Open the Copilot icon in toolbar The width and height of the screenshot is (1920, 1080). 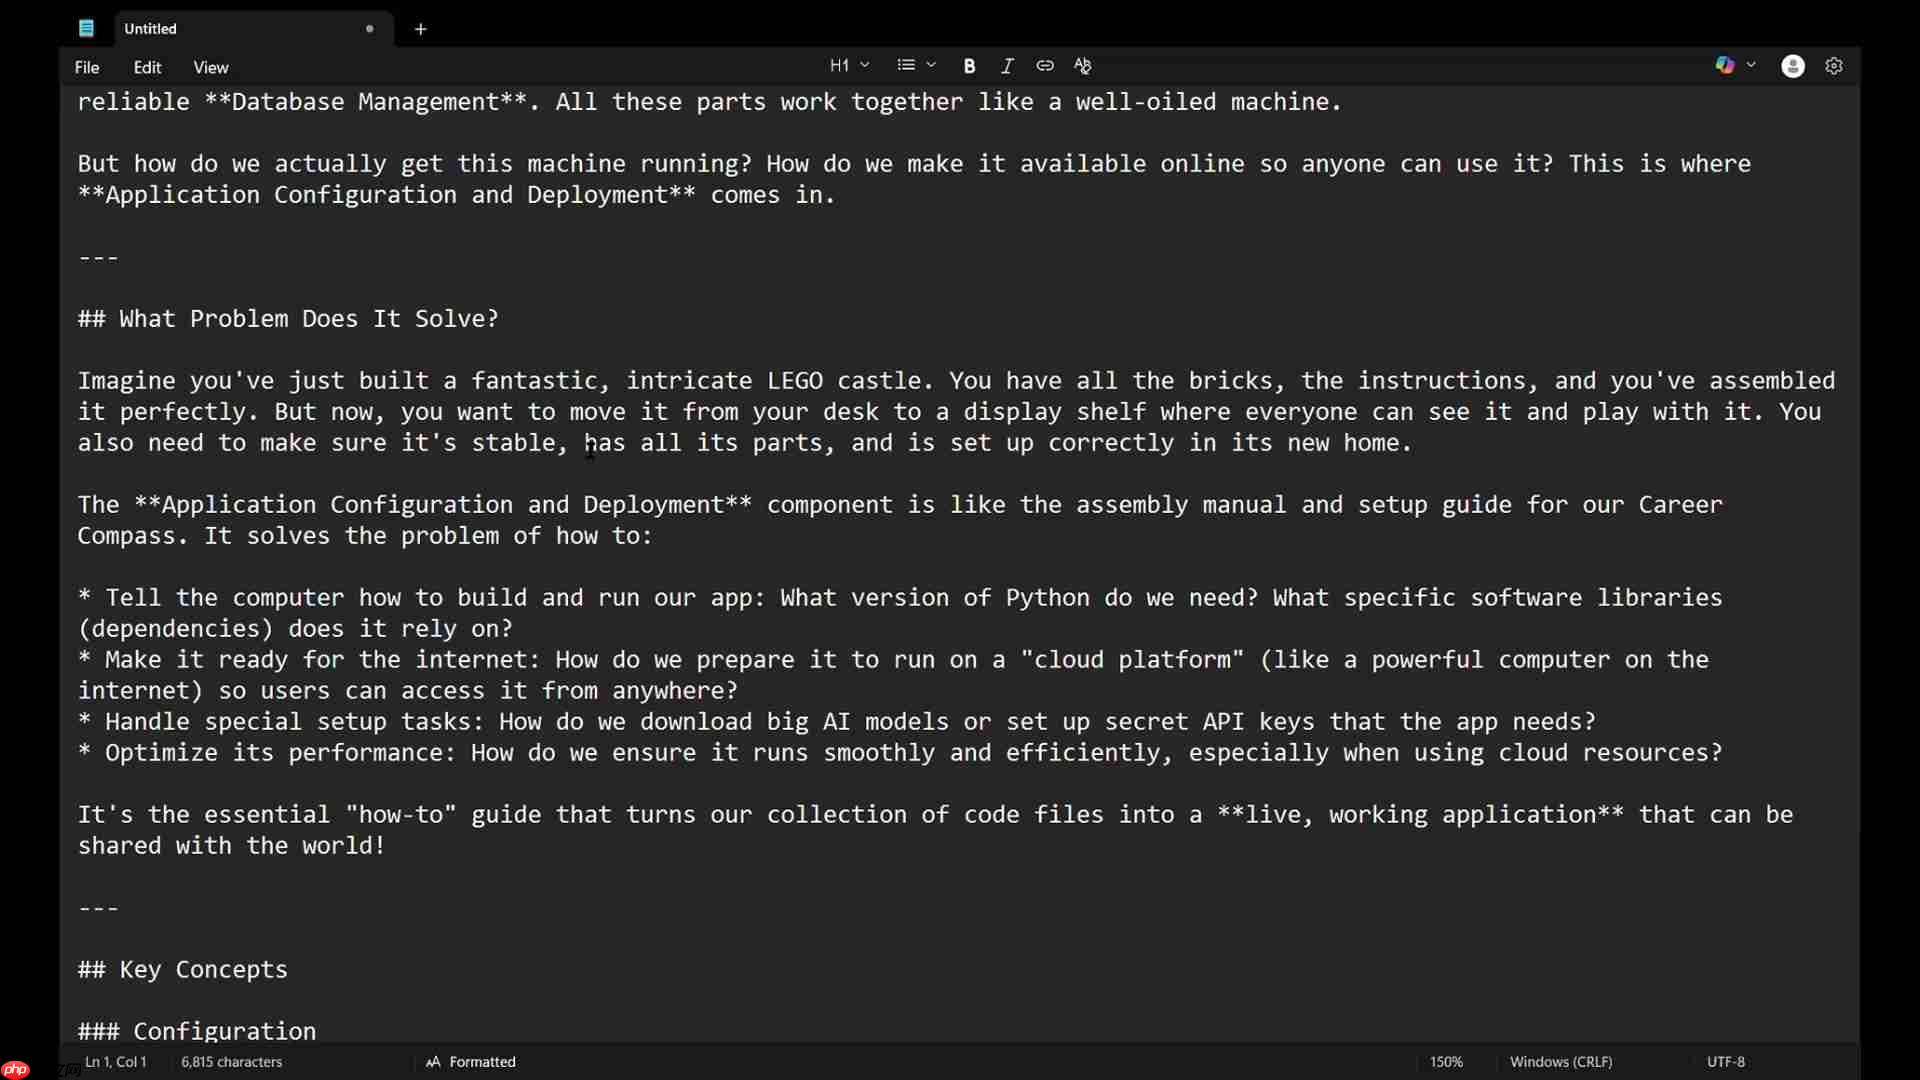(1725, 66)
